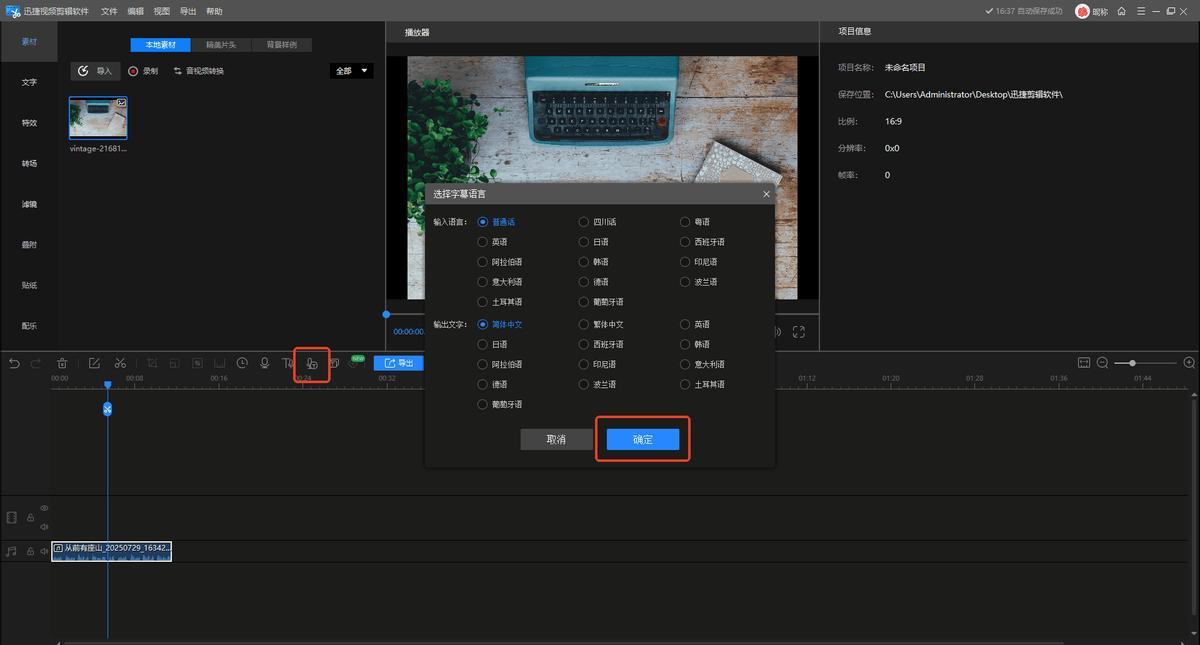This screenshot has height=645, width=1200.
Task: Click the undo arrow in the timeline toolbar
Action: (14, 363)
